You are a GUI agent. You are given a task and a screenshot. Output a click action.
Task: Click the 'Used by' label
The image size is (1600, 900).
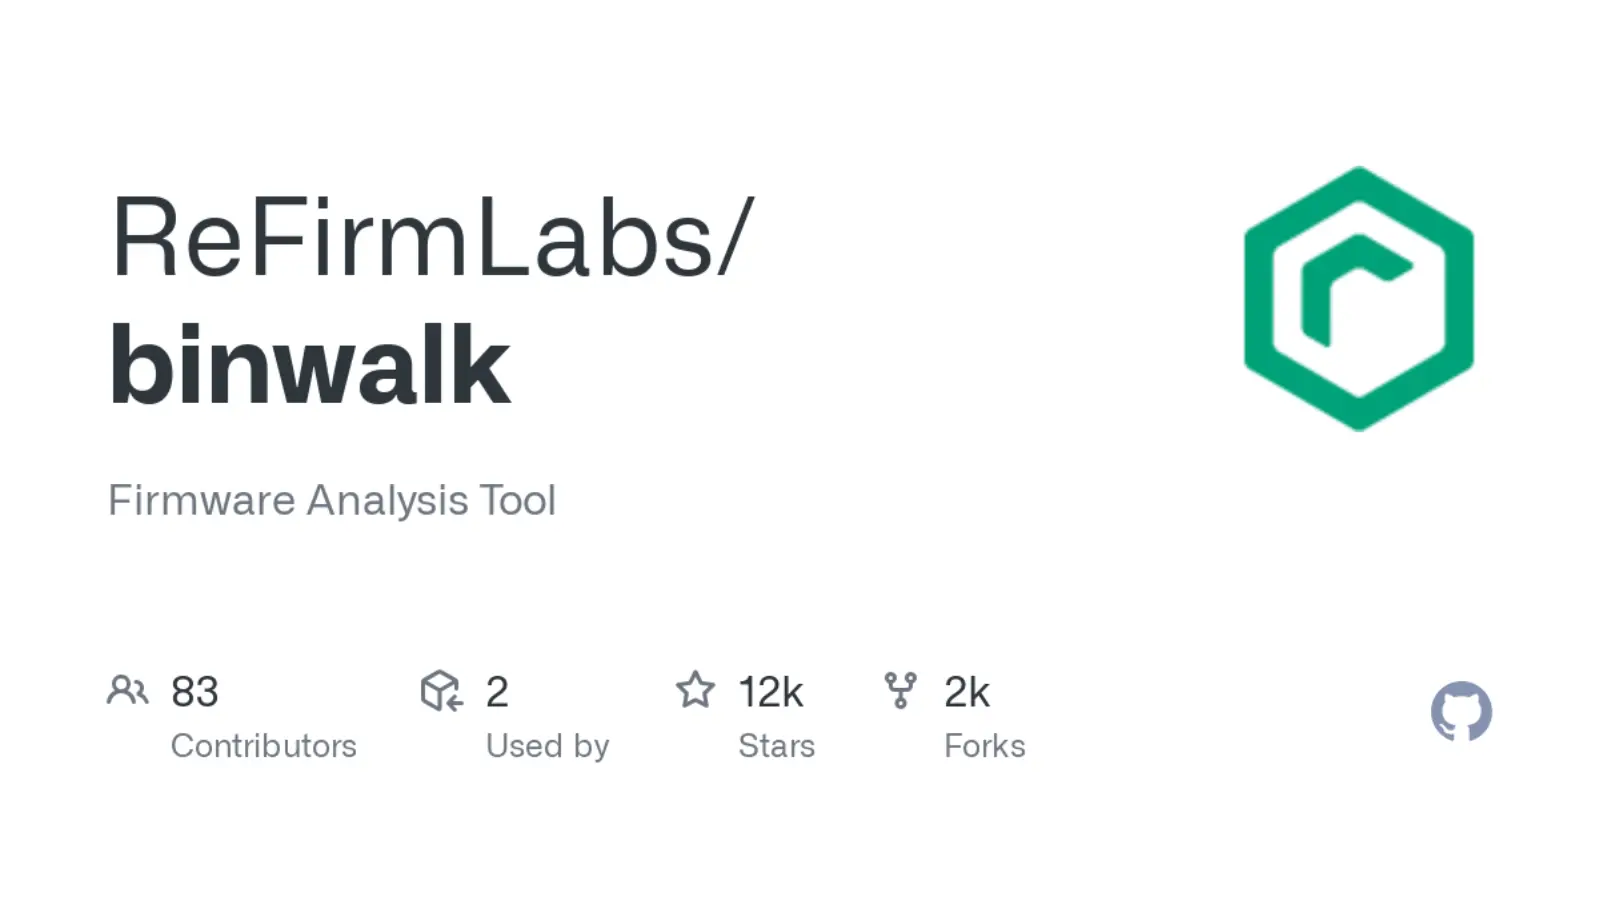(547, 746)
